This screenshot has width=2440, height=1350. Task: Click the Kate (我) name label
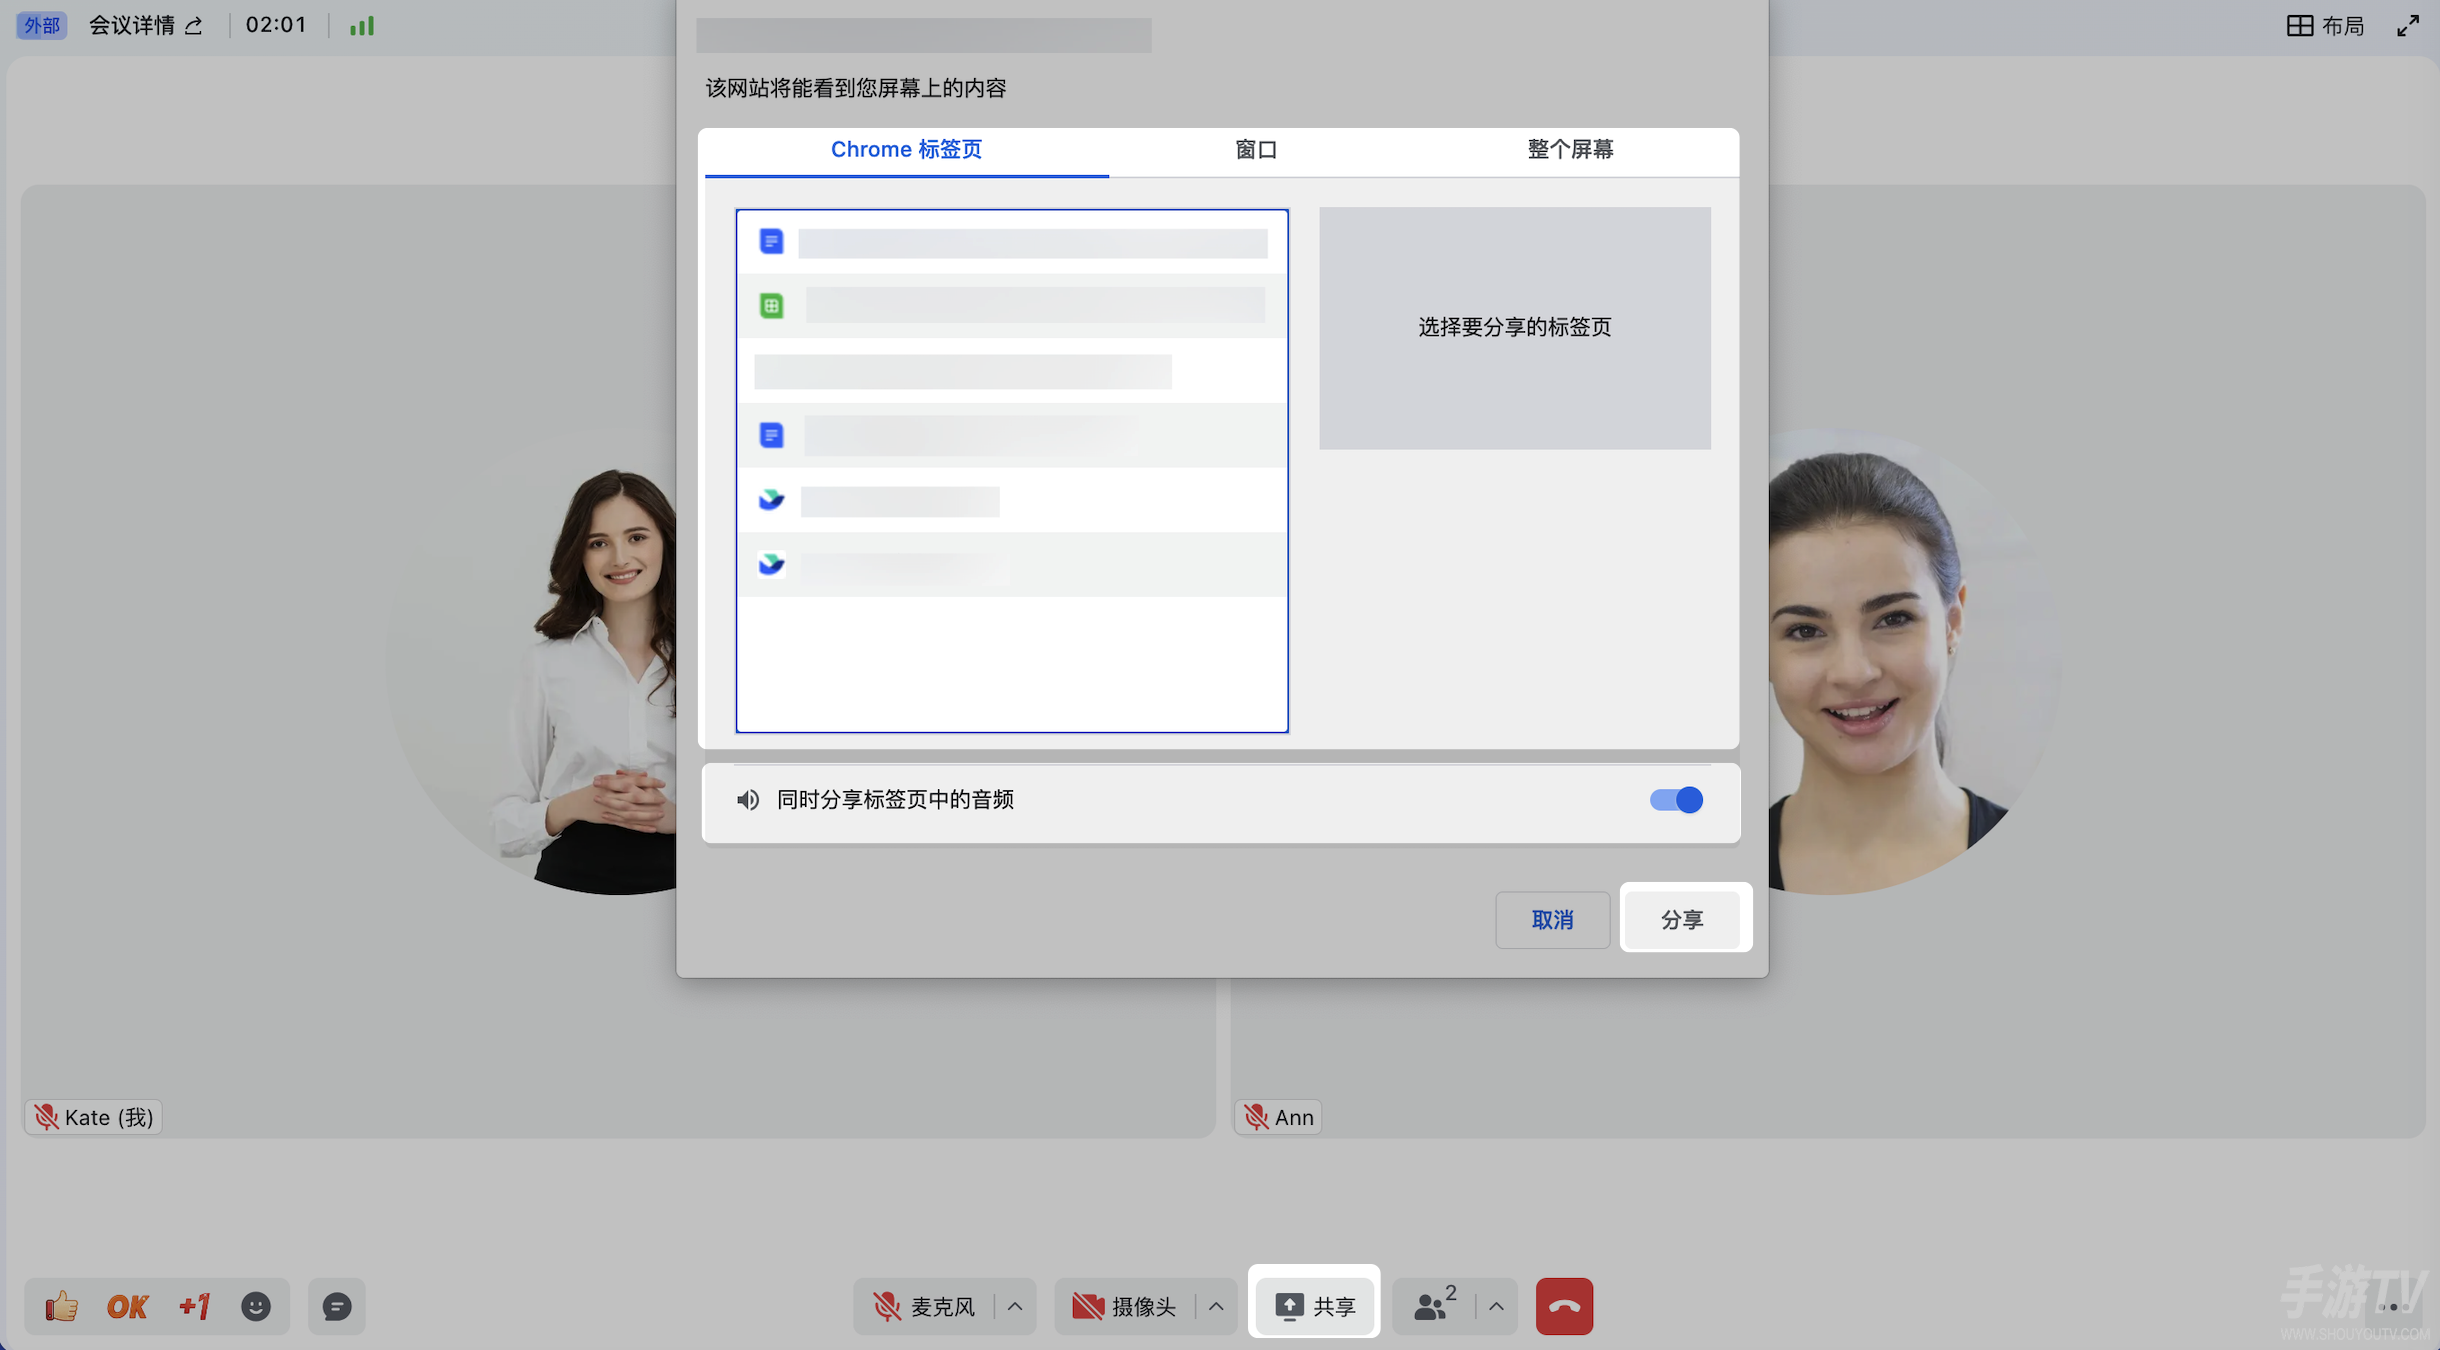(94, 1117)
